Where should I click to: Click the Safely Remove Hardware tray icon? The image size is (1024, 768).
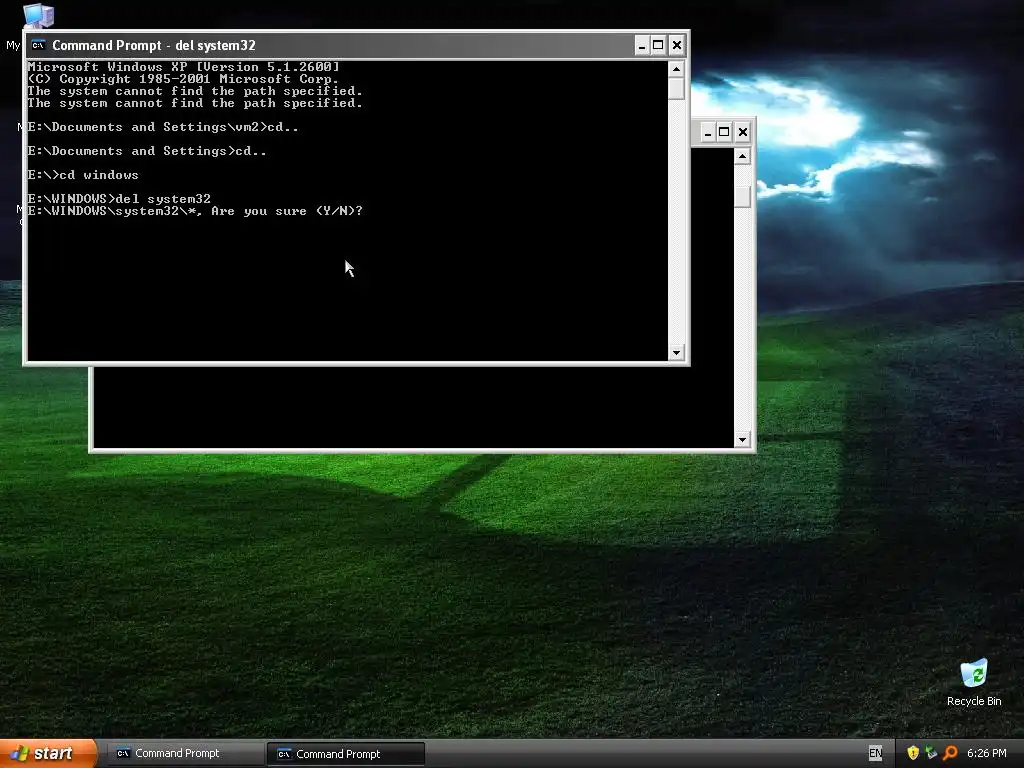point(931,753)
